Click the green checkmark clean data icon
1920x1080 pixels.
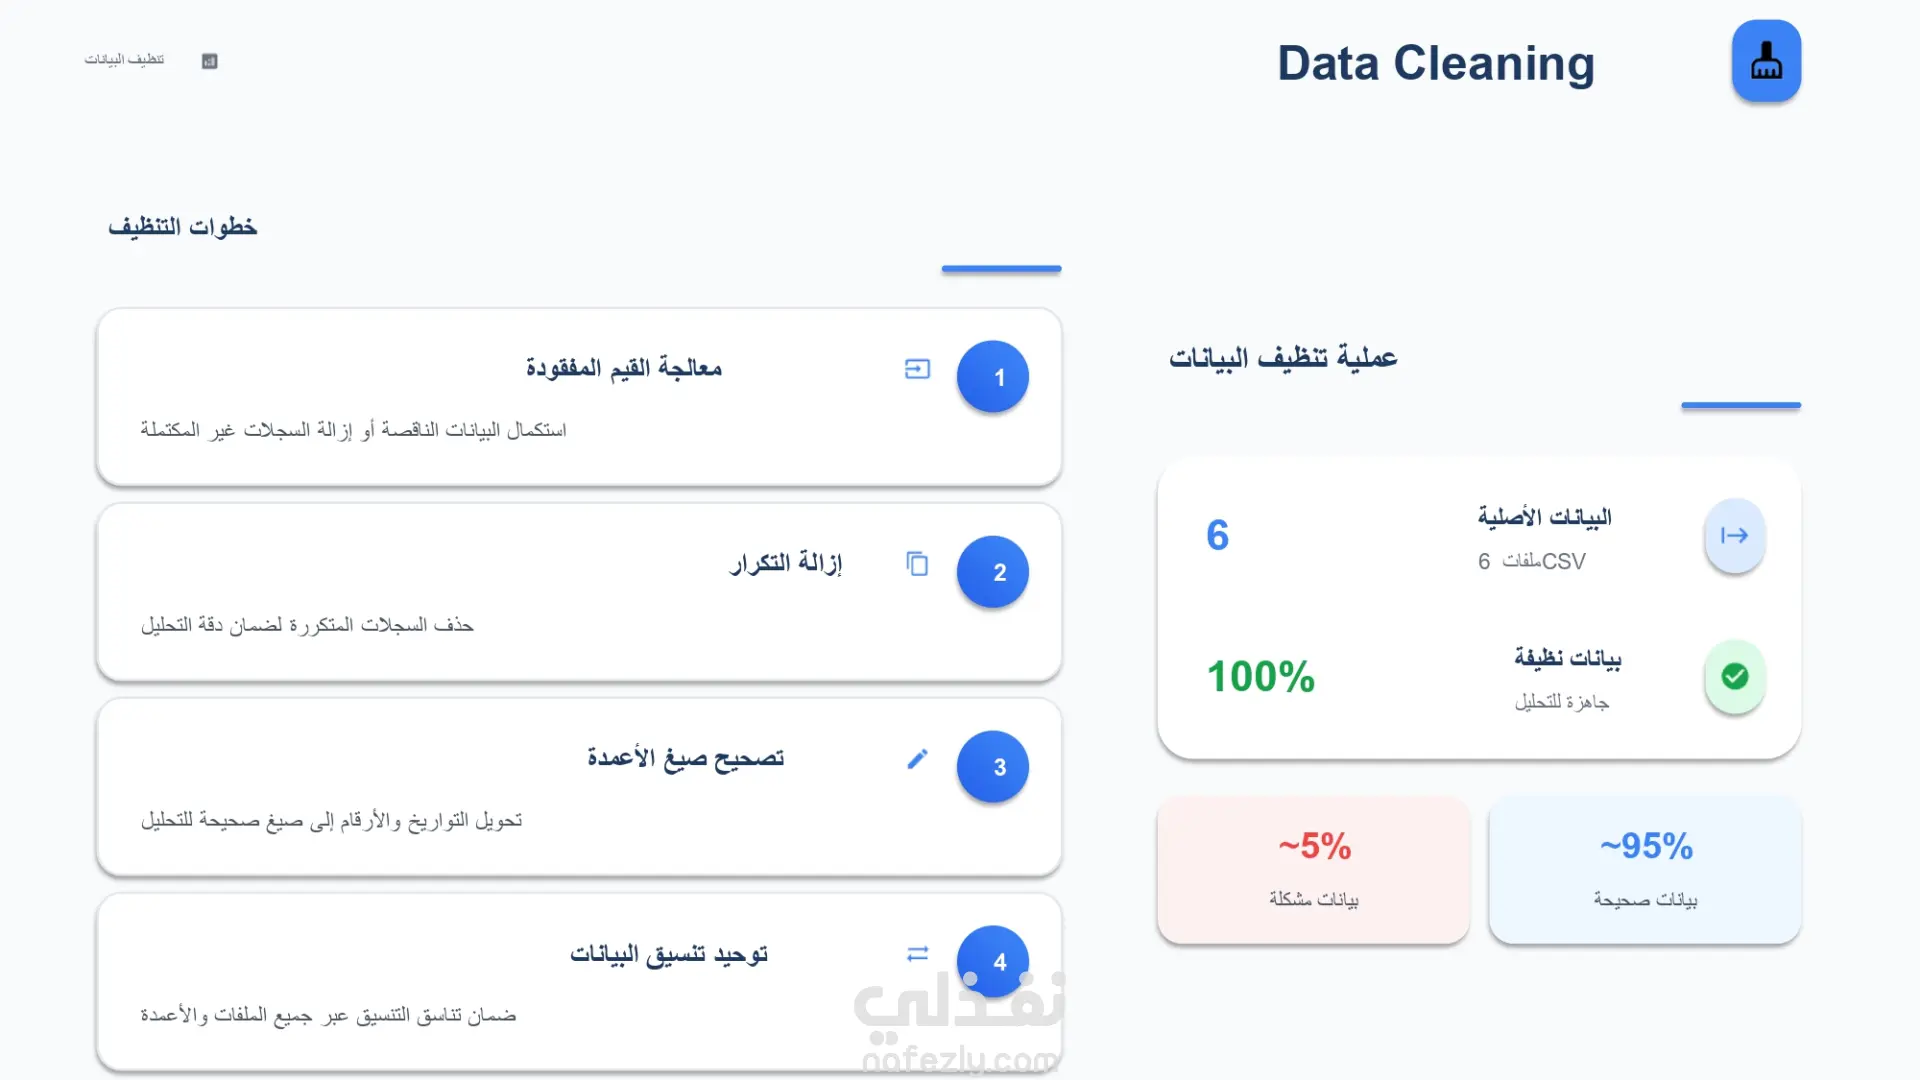tap(1734, 677)
